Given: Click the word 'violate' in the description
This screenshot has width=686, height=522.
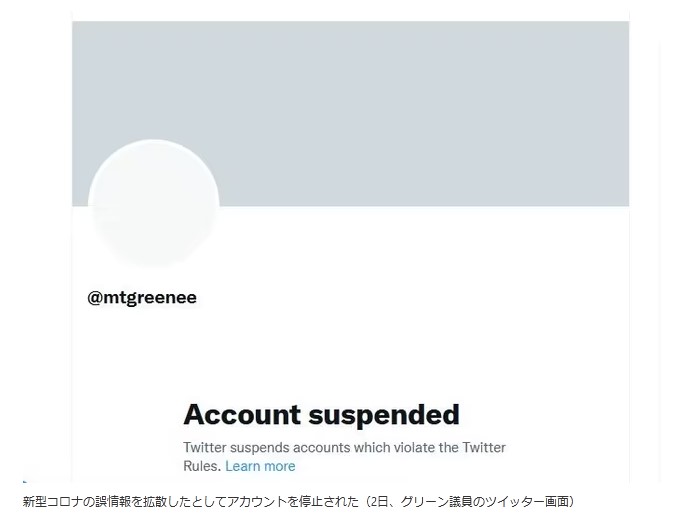Looking at the screenshot, I should pyautogui.click(x=414, y=448).
